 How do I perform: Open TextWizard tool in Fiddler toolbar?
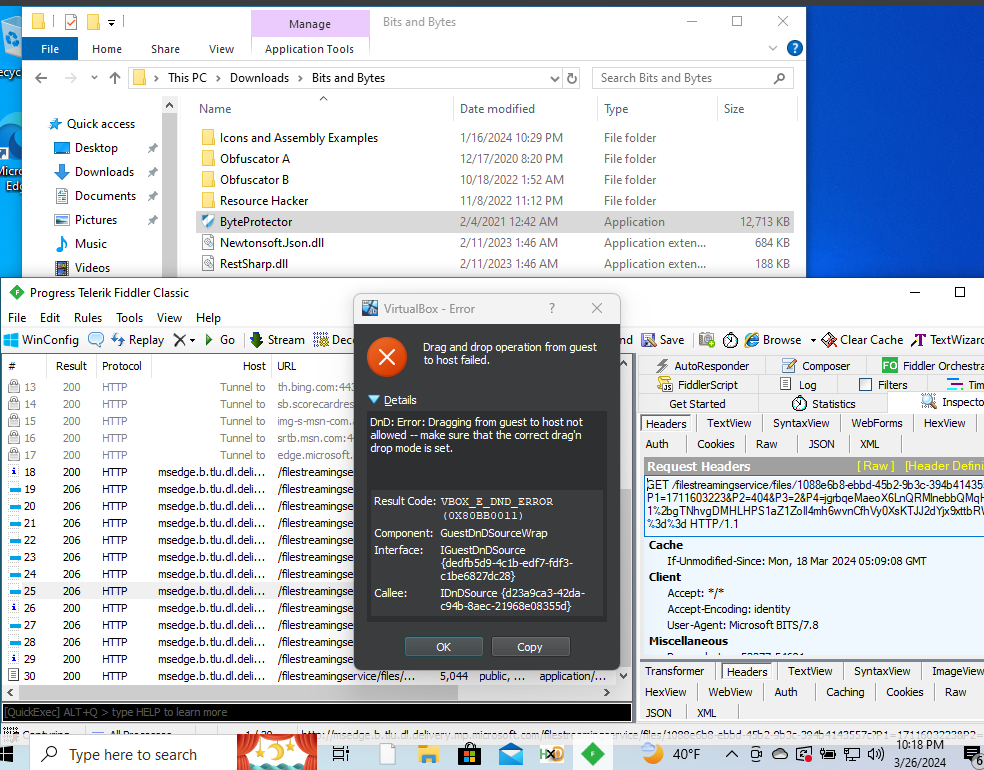(x=947, y=340)
